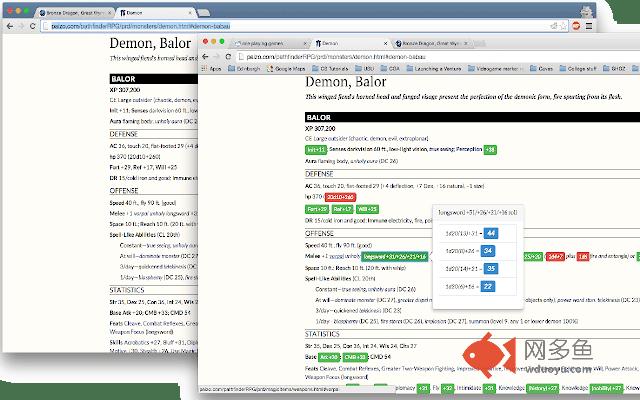
Task: Click the green longsword attack roll button
Action: click(395, 257)
